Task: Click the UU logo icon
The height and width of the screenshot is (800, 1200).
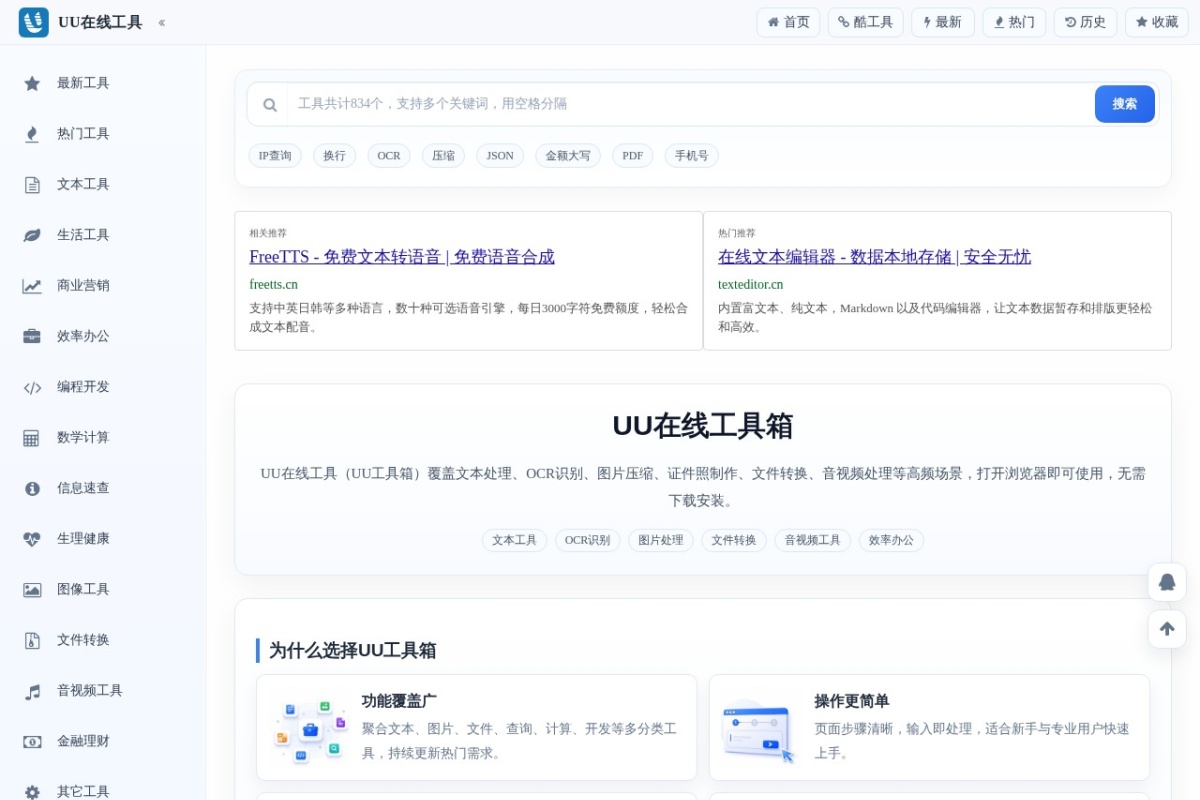Action: [x=33, y=22]
